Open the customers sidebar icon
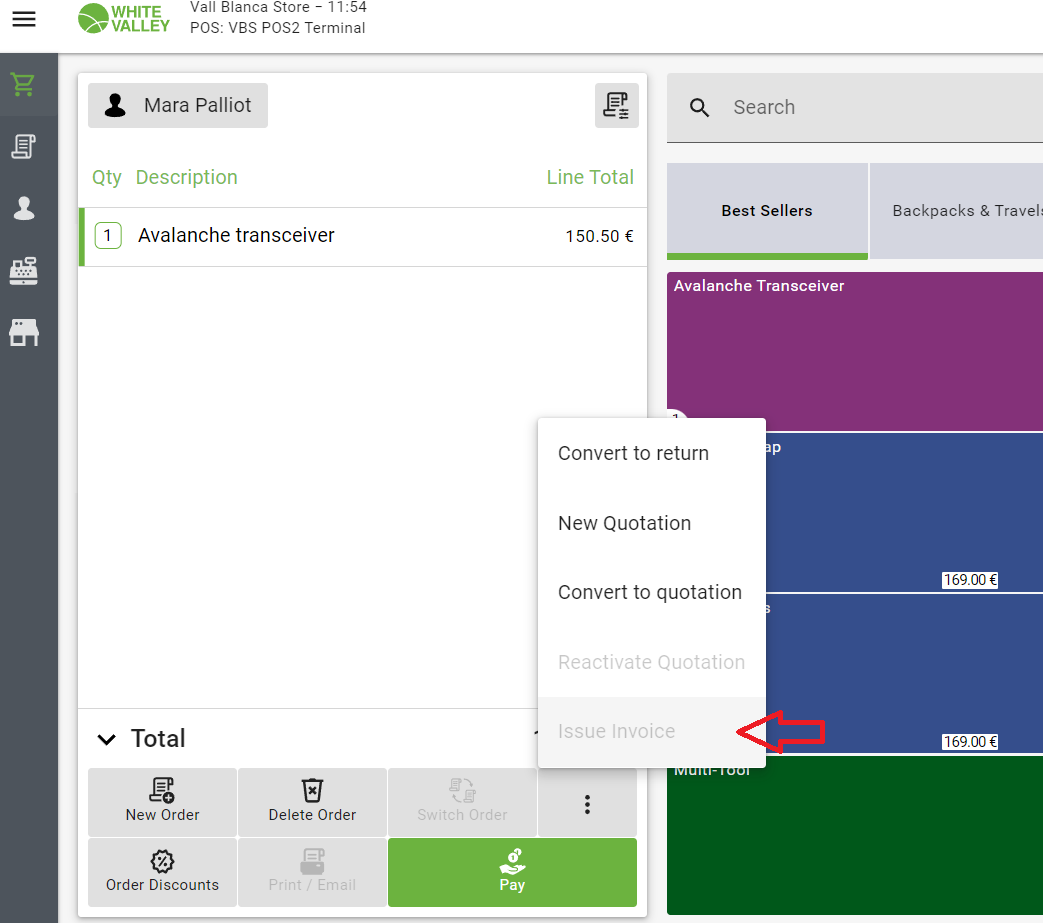 (x=24, y=208)
